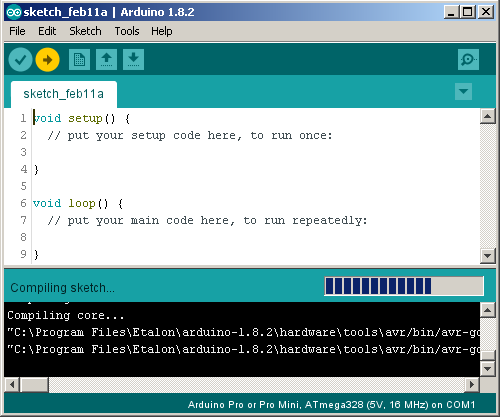The height and width of the screenshot is (417, 500).
Task: Click the Verify checkmark button
Action: point(20,60)
